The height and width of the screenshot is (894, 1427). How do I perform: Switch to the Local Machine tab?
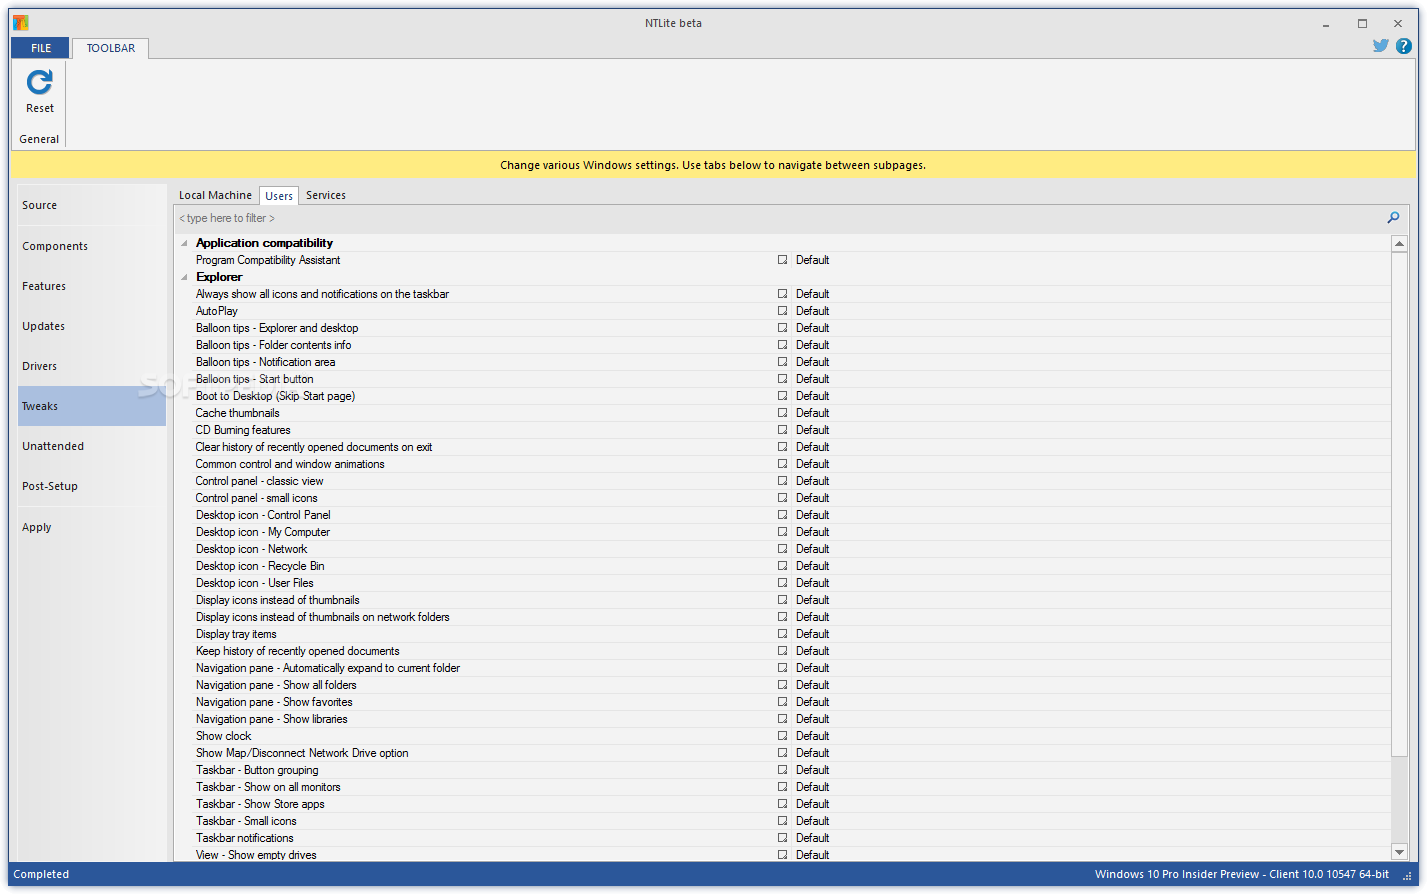(215, 195)
